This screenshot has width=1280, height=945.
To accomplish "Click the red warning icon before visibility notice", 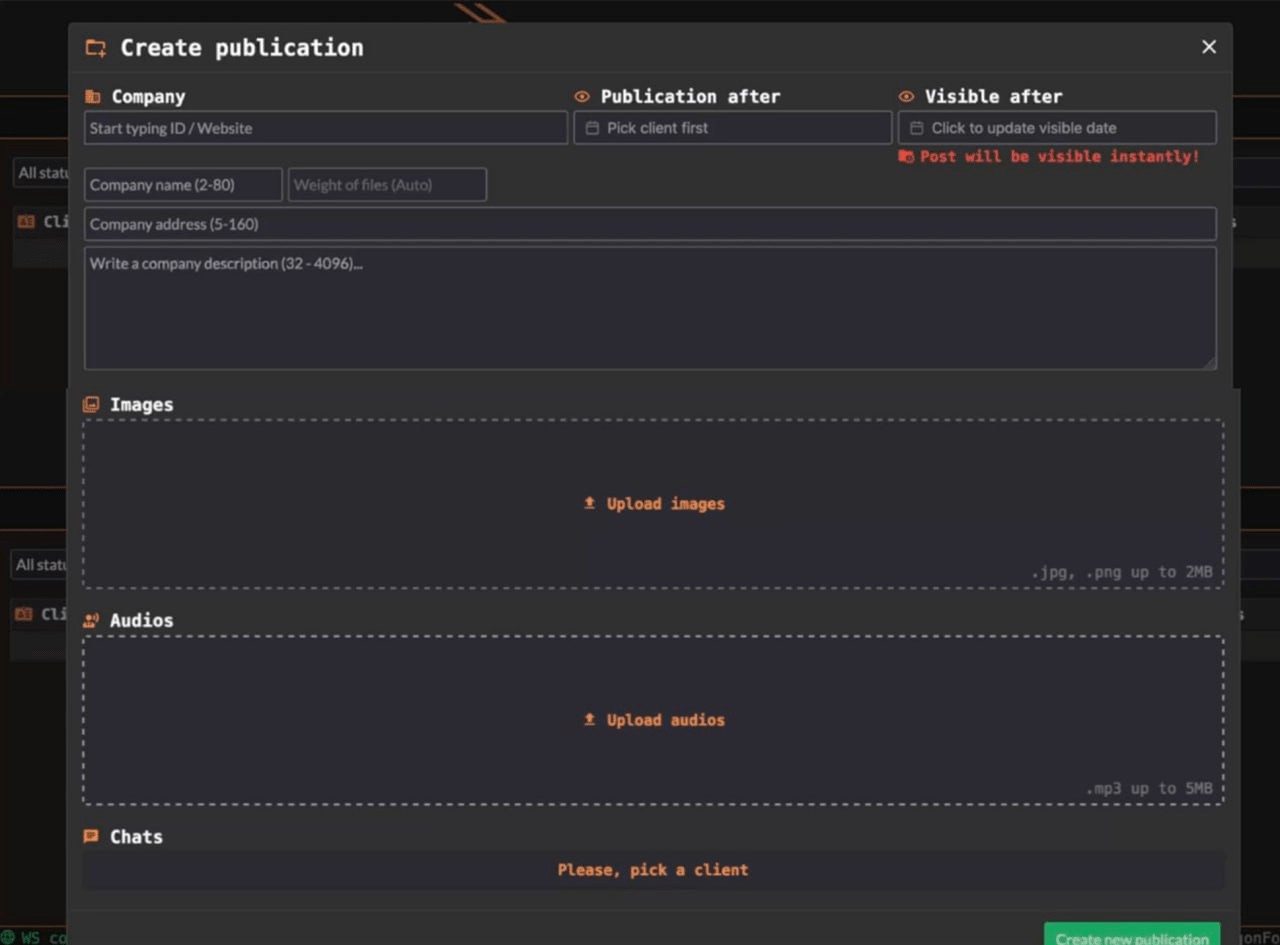I will (x=908, y=156).
